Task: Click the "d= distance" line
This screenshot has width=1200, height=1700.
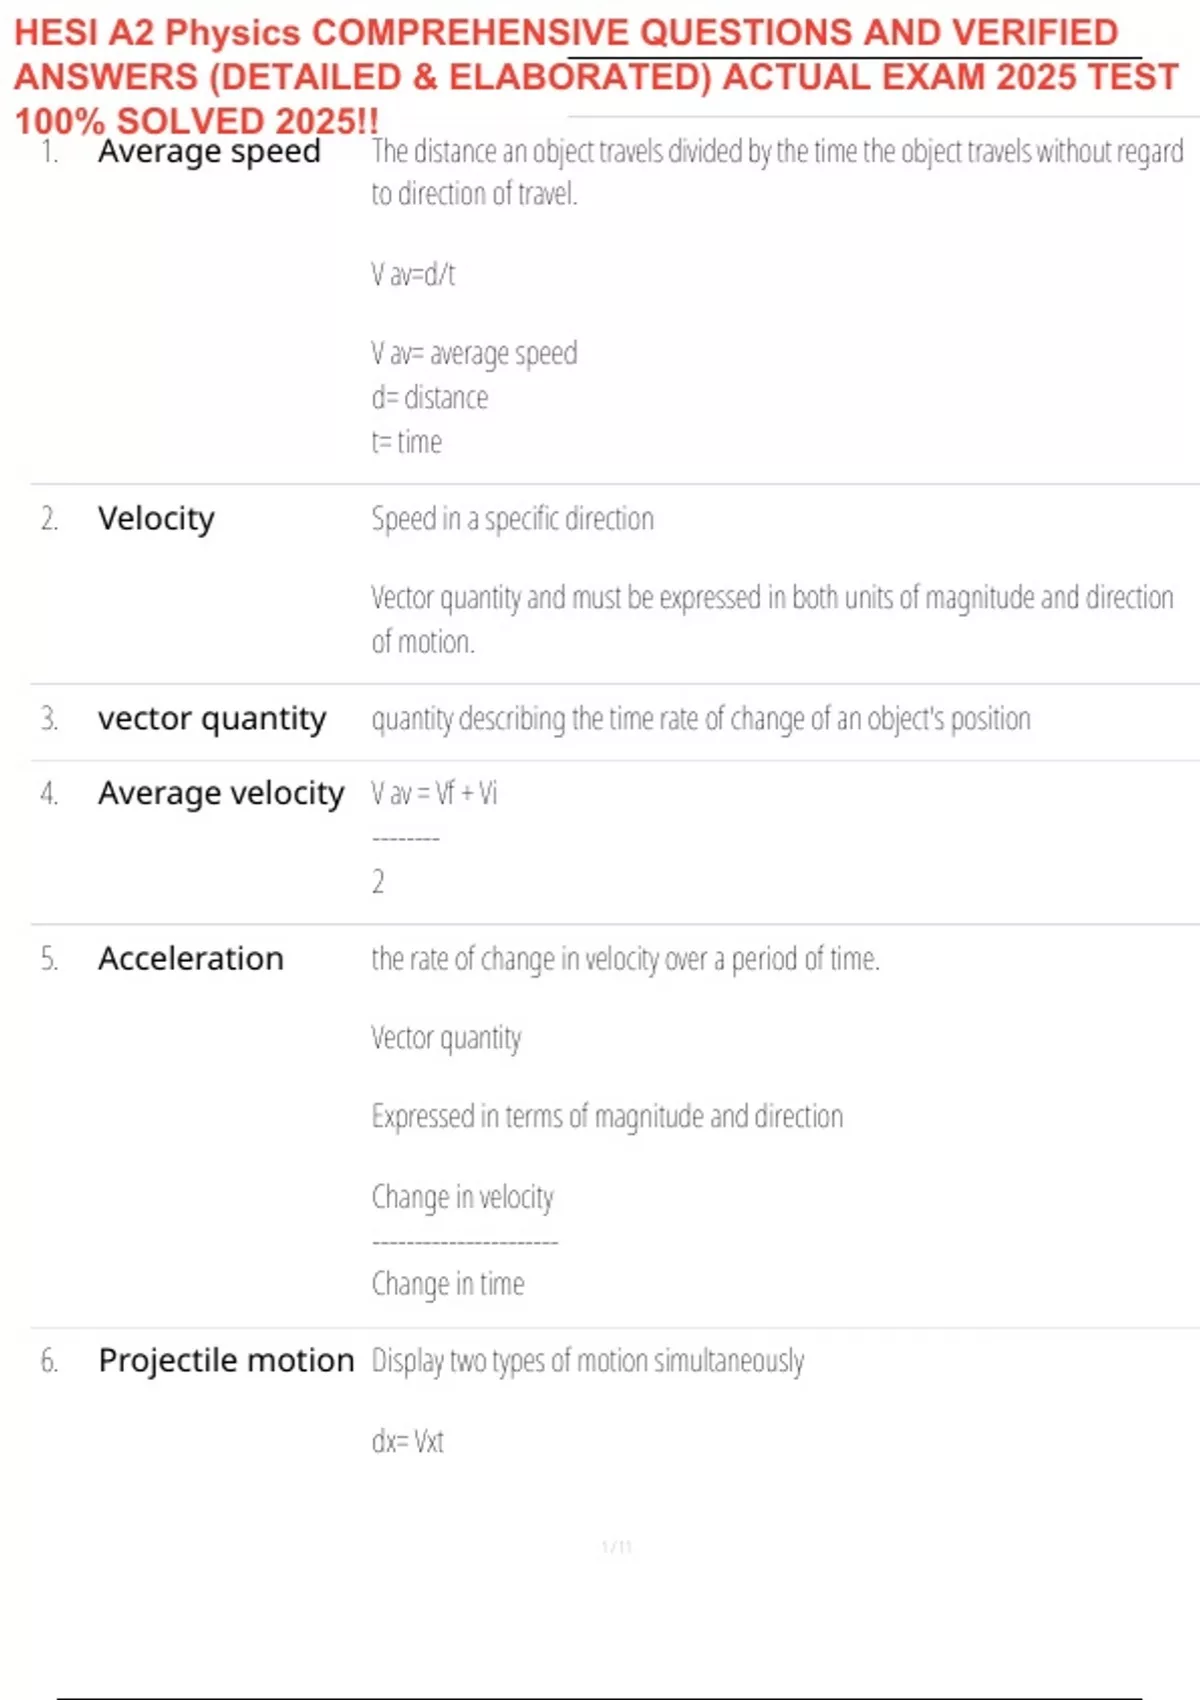Action: pyautogui.click(x=430, y=398)
